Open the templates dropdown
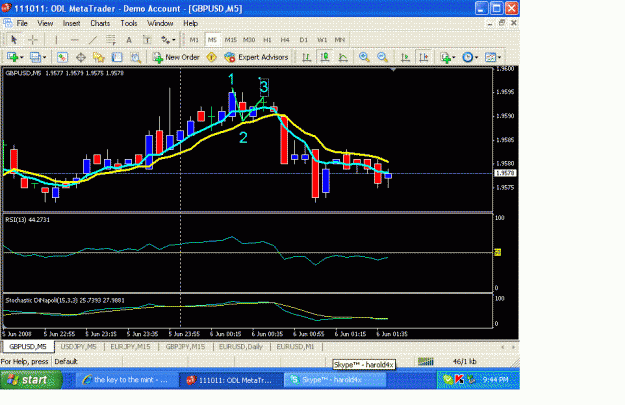The image size is (625, 405). 493,57
